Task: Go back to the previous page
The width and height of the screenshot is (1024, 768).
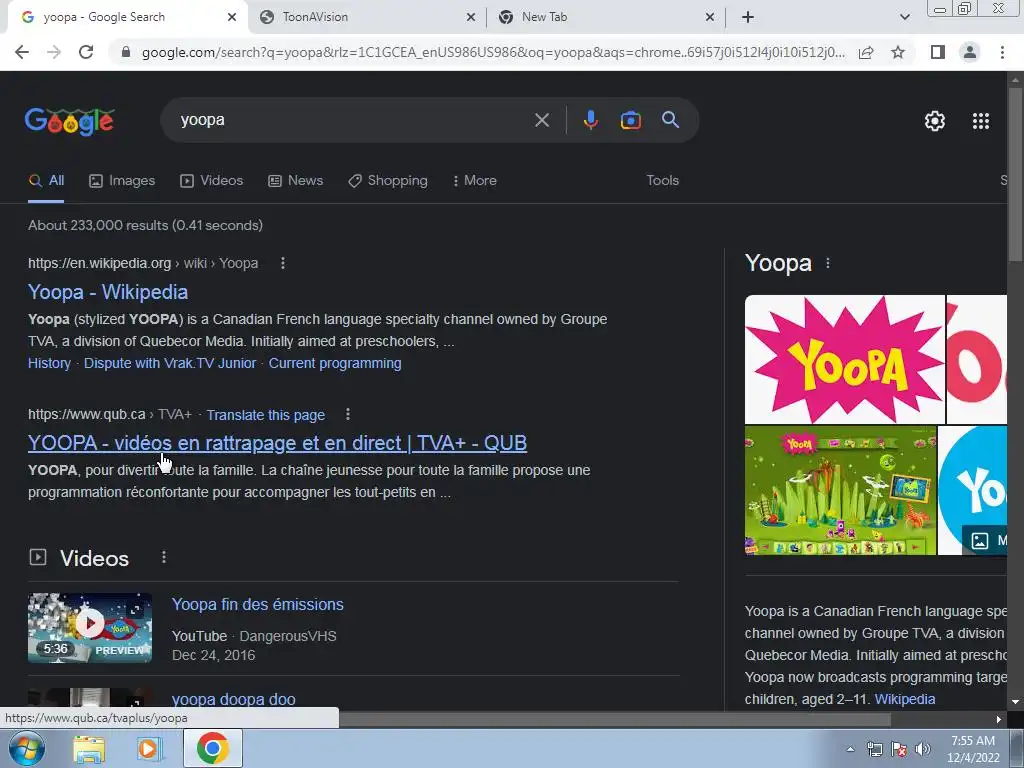Action: point(22,52)
